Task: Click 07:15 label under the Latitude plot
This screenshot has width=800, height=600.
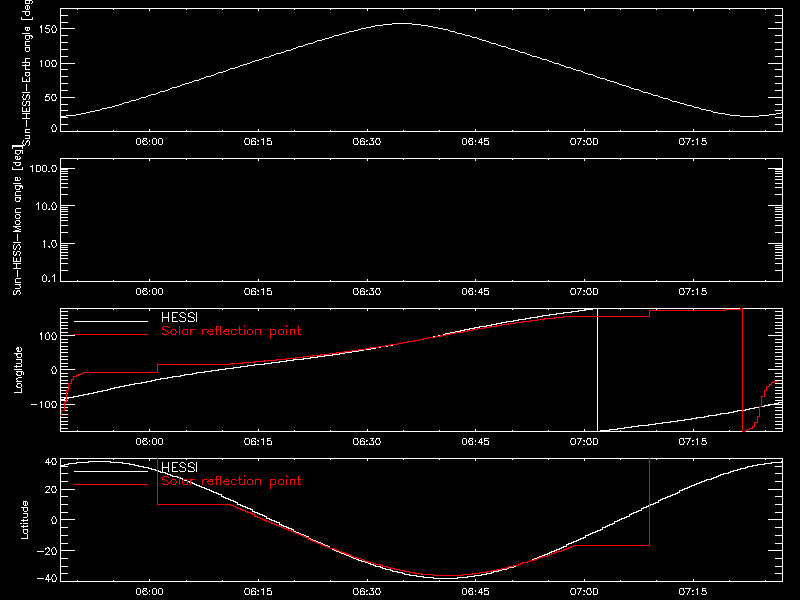Action: point(693,592)
